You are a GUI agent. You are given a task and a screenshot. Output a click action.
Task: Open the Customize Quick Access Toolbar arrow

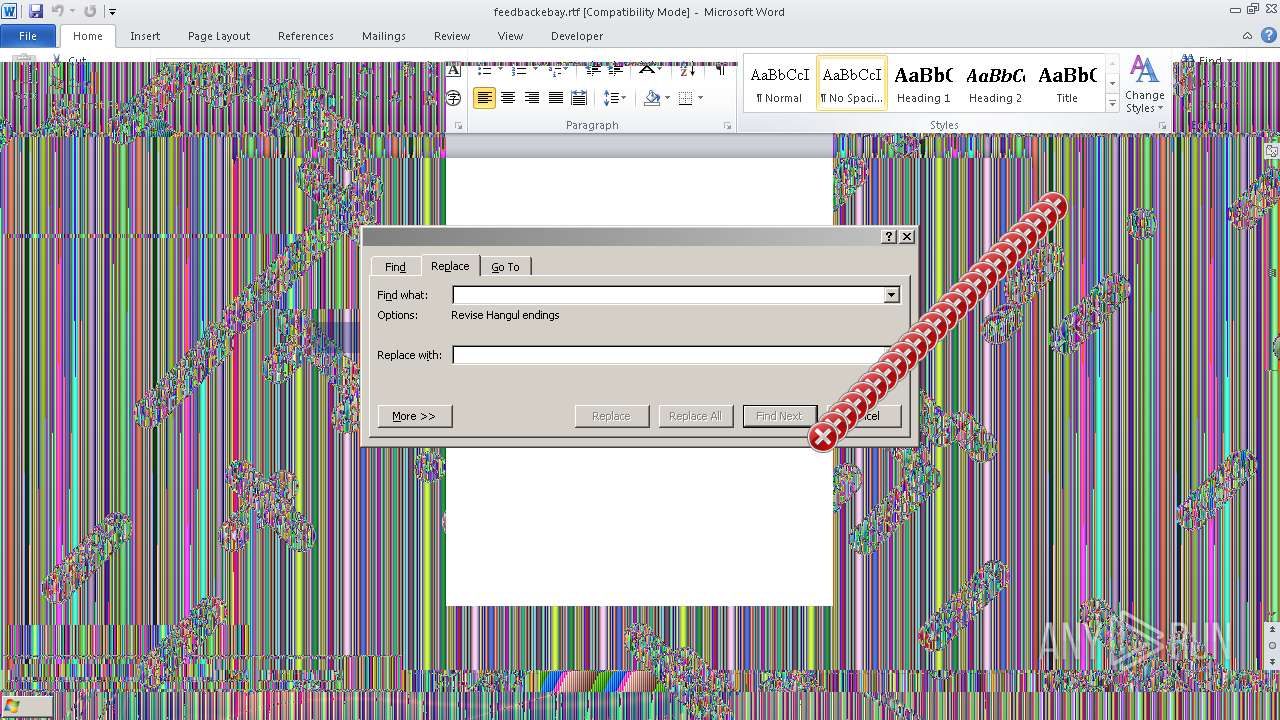[x=112, y=12]
